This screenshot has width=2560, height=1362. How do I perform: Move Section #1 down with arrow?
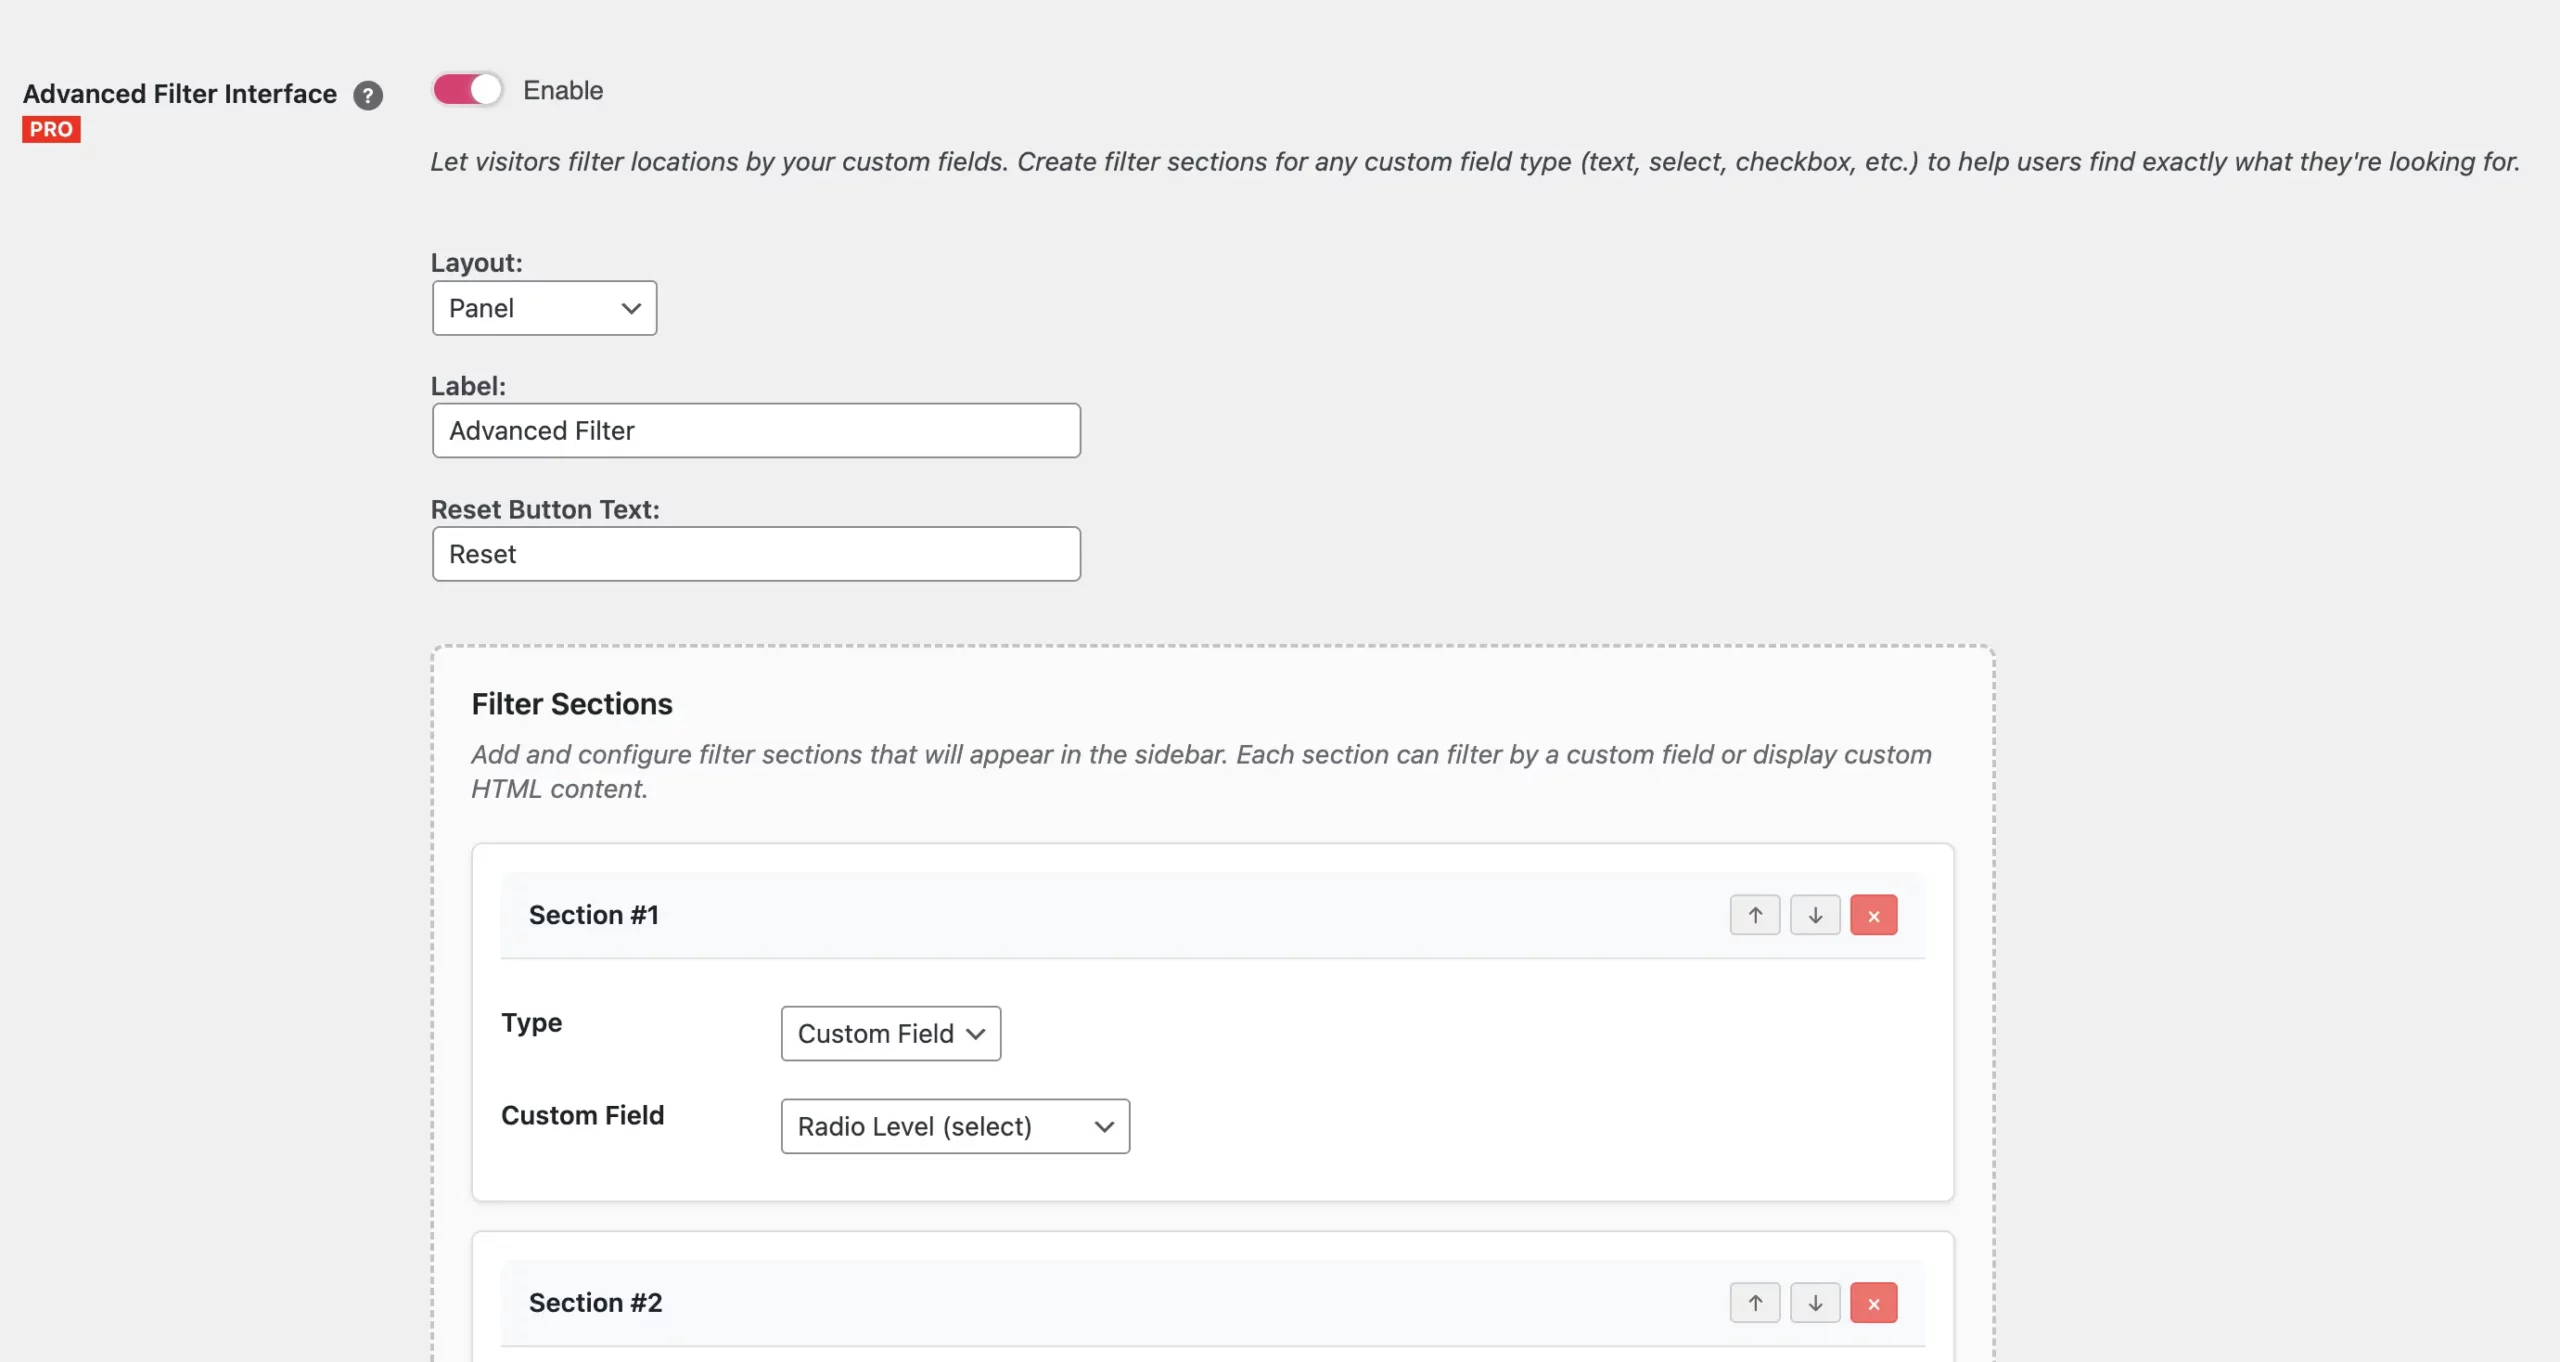click(x=1814, y=915)
